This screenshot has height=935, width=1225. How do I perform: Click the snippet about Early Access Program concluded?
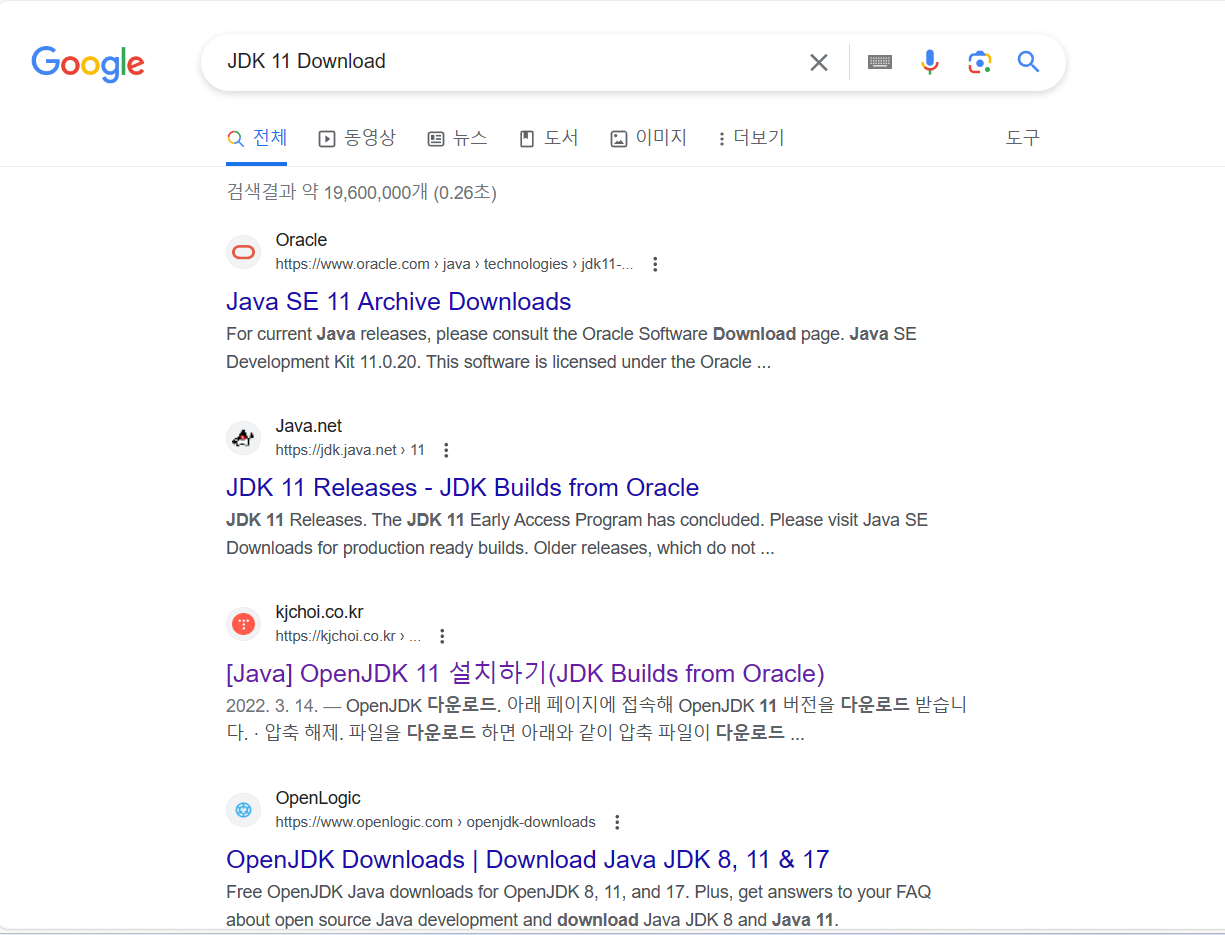click(x=577, y=534)
